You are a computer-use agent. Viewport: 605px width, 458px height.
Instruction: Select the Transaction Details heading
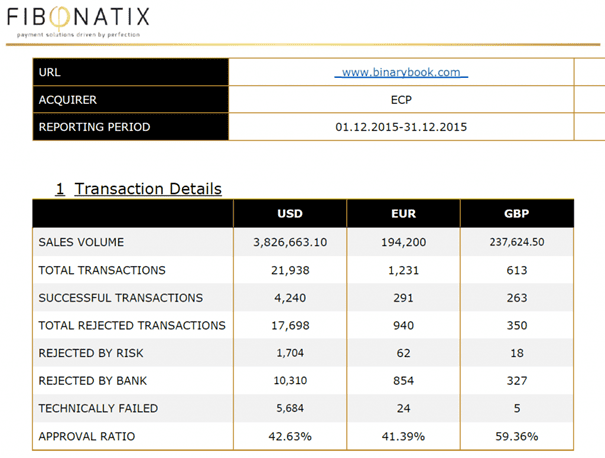point(139,189)
